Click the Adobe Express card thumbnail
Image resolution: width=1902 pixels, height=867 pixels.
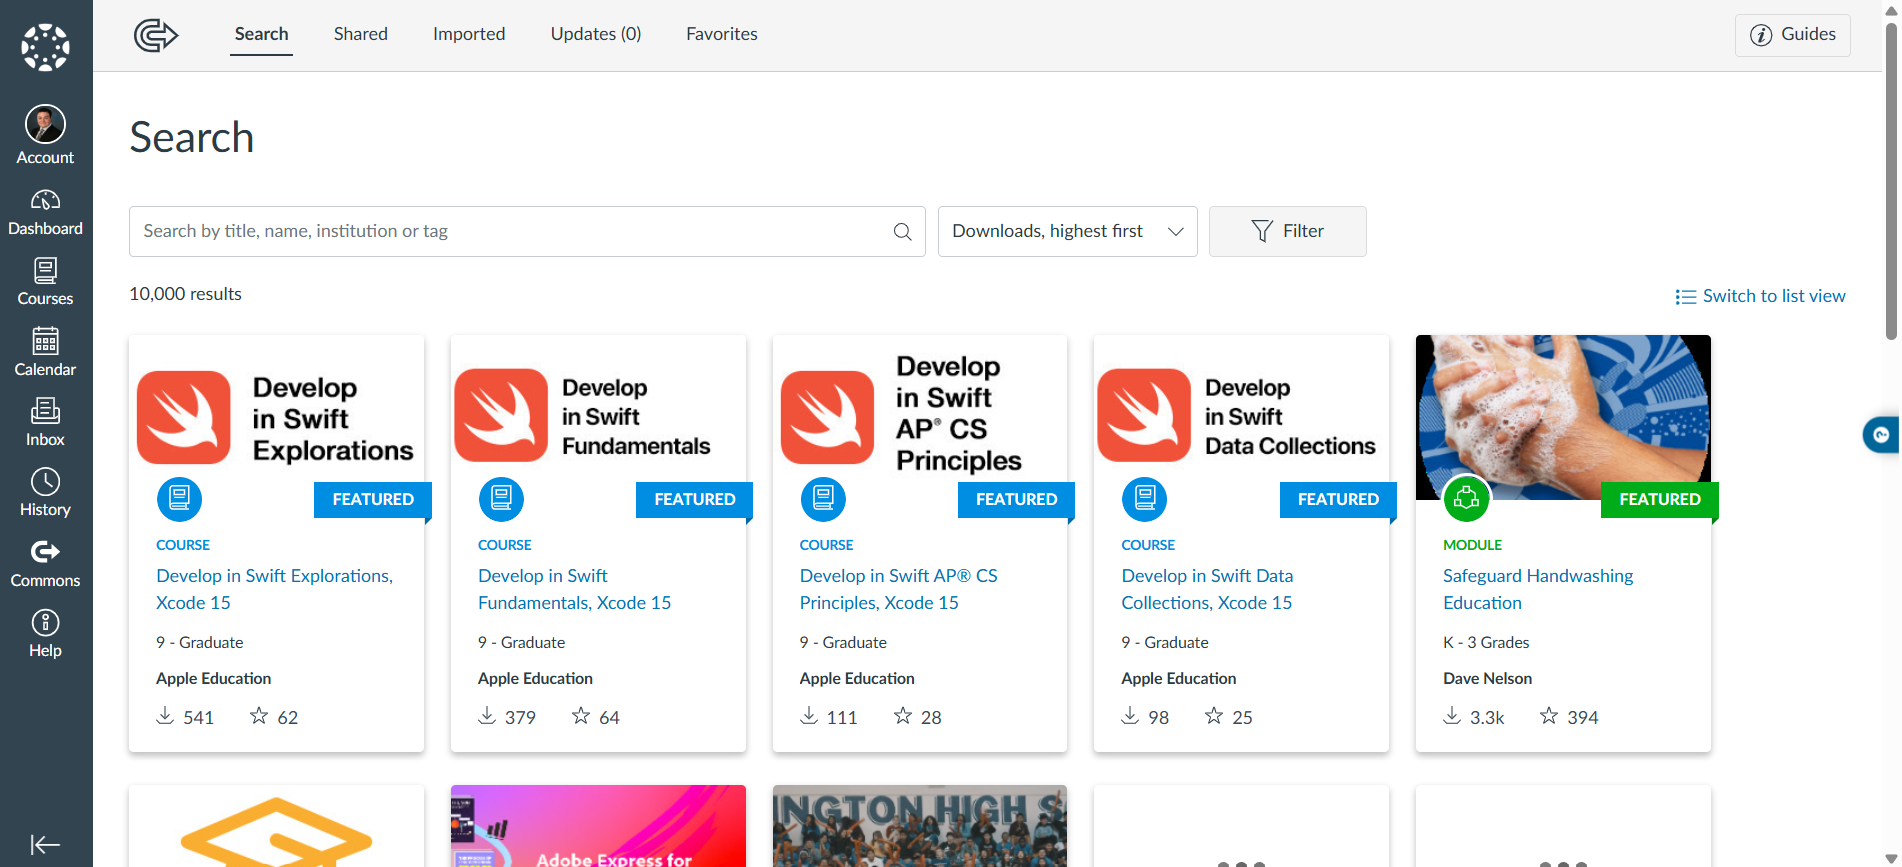point(598,826)
